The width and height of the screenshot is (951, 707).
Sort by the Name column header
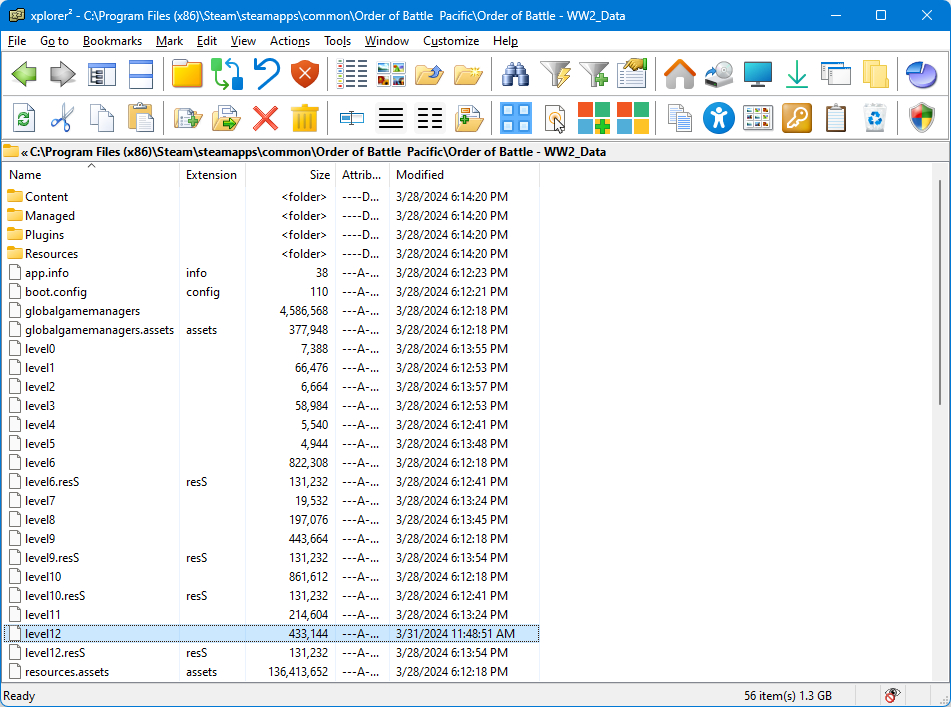pos(91,175)
